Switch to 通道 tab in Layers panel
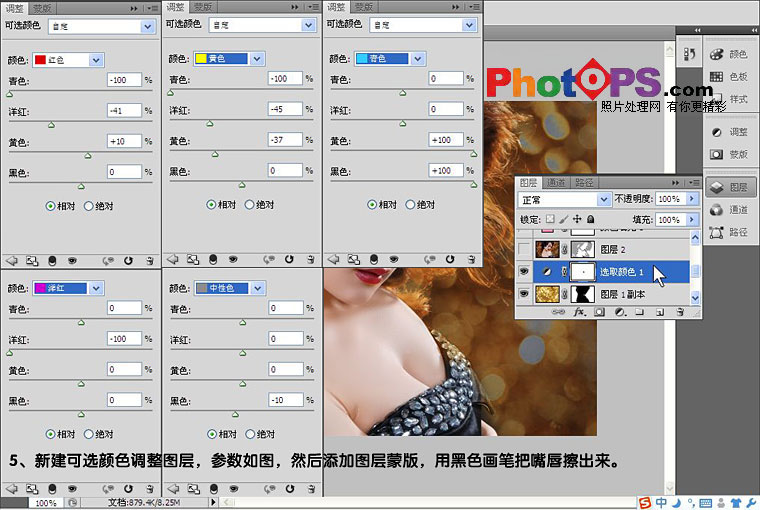This screenshot has height=510, width=760. tap(555, 182)
